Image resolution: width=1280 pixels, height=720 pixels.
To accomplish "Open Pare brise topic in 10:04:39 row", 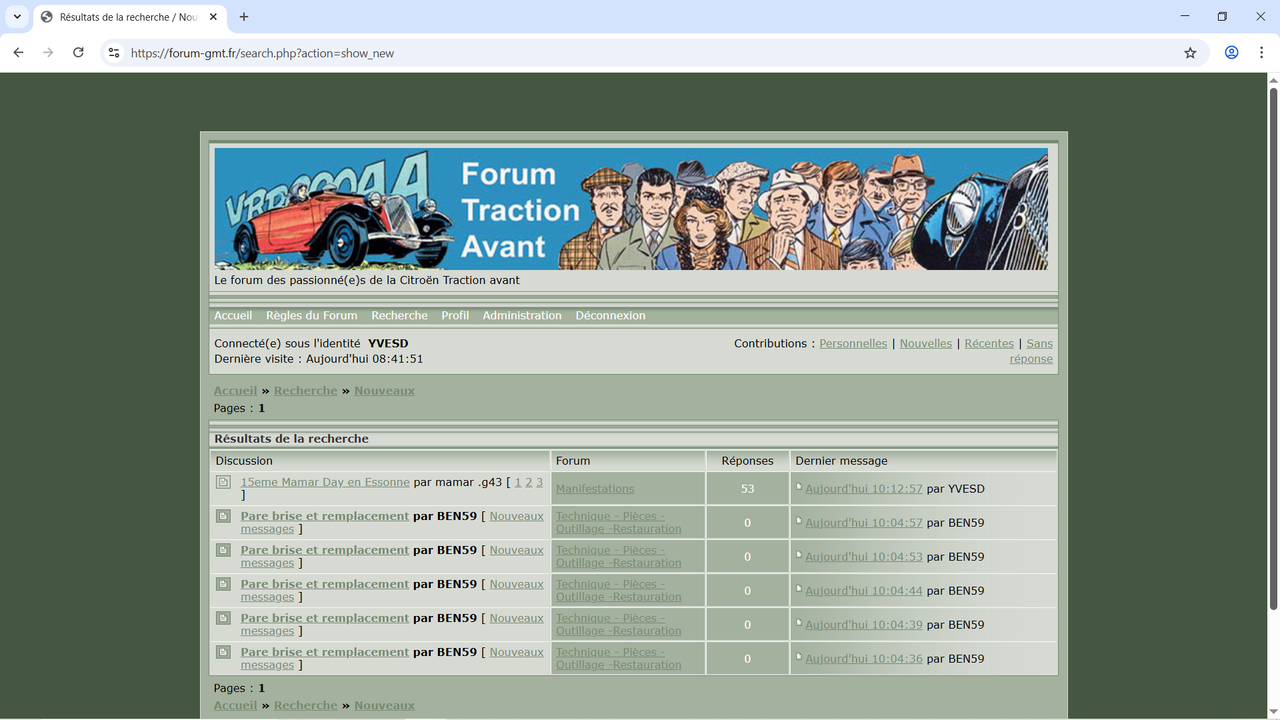I will point(325,618).
